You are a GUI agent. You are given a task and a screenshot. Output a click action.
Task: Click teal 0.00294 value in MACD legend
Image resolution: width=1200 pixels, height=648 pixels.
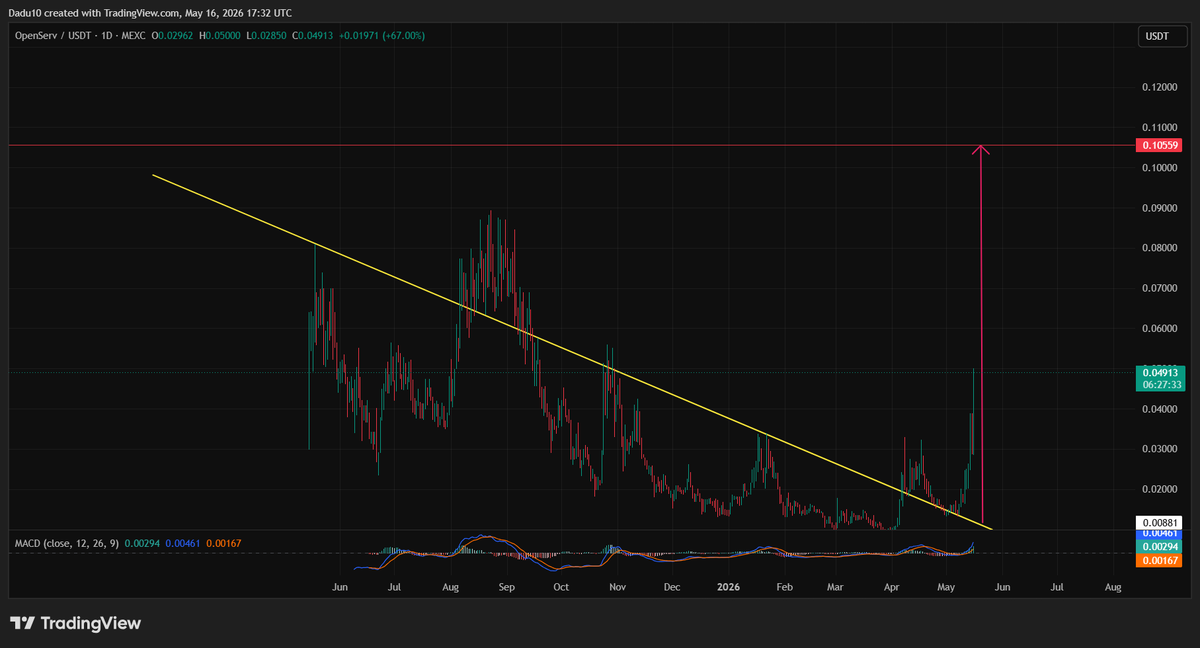click(141, 543)
